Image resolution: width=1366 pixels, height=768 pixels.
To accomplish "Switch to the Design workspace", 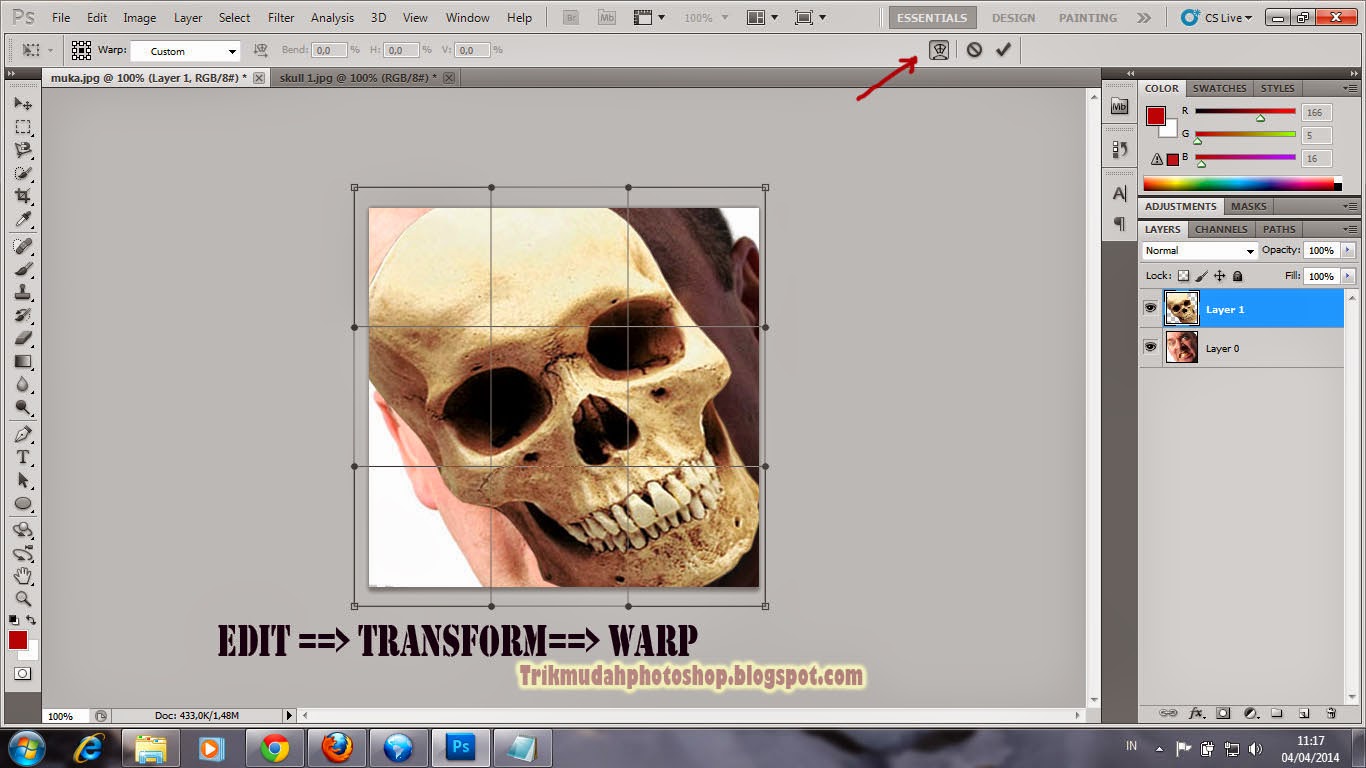I will click(1013, 17).
